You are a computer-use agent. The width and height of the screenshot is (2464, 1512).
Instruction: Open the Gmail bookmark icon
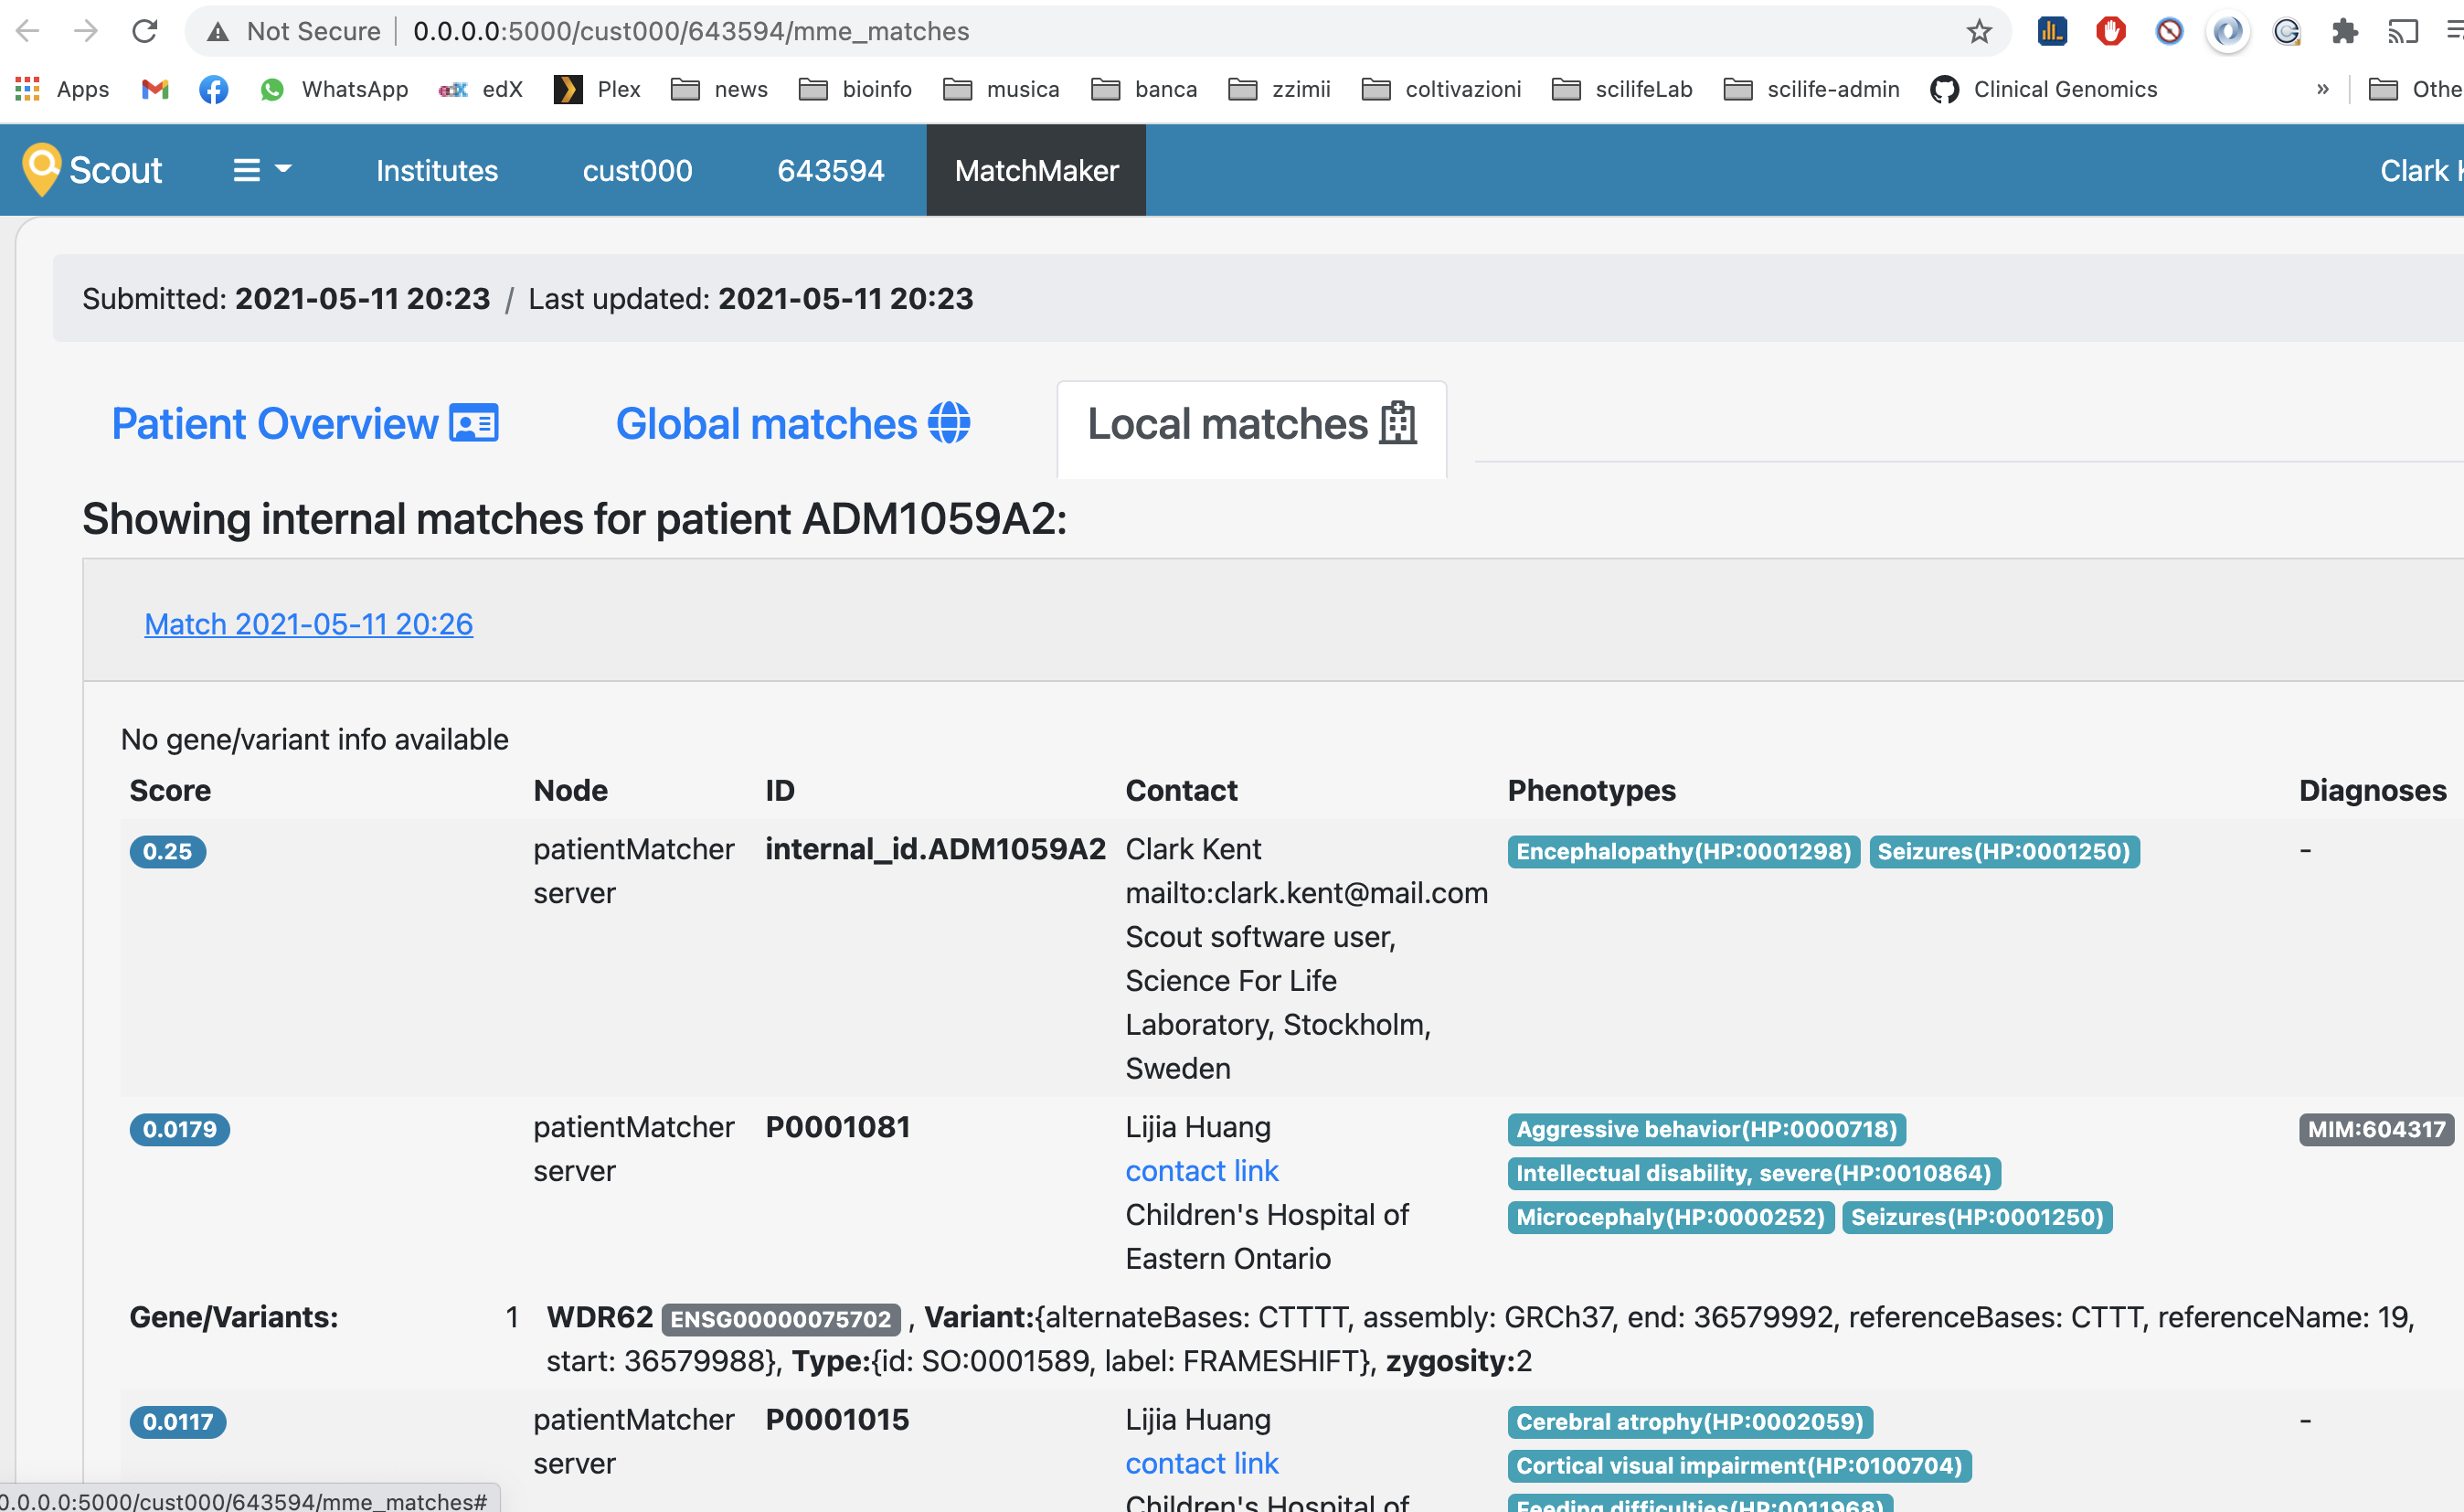point(155,89)
